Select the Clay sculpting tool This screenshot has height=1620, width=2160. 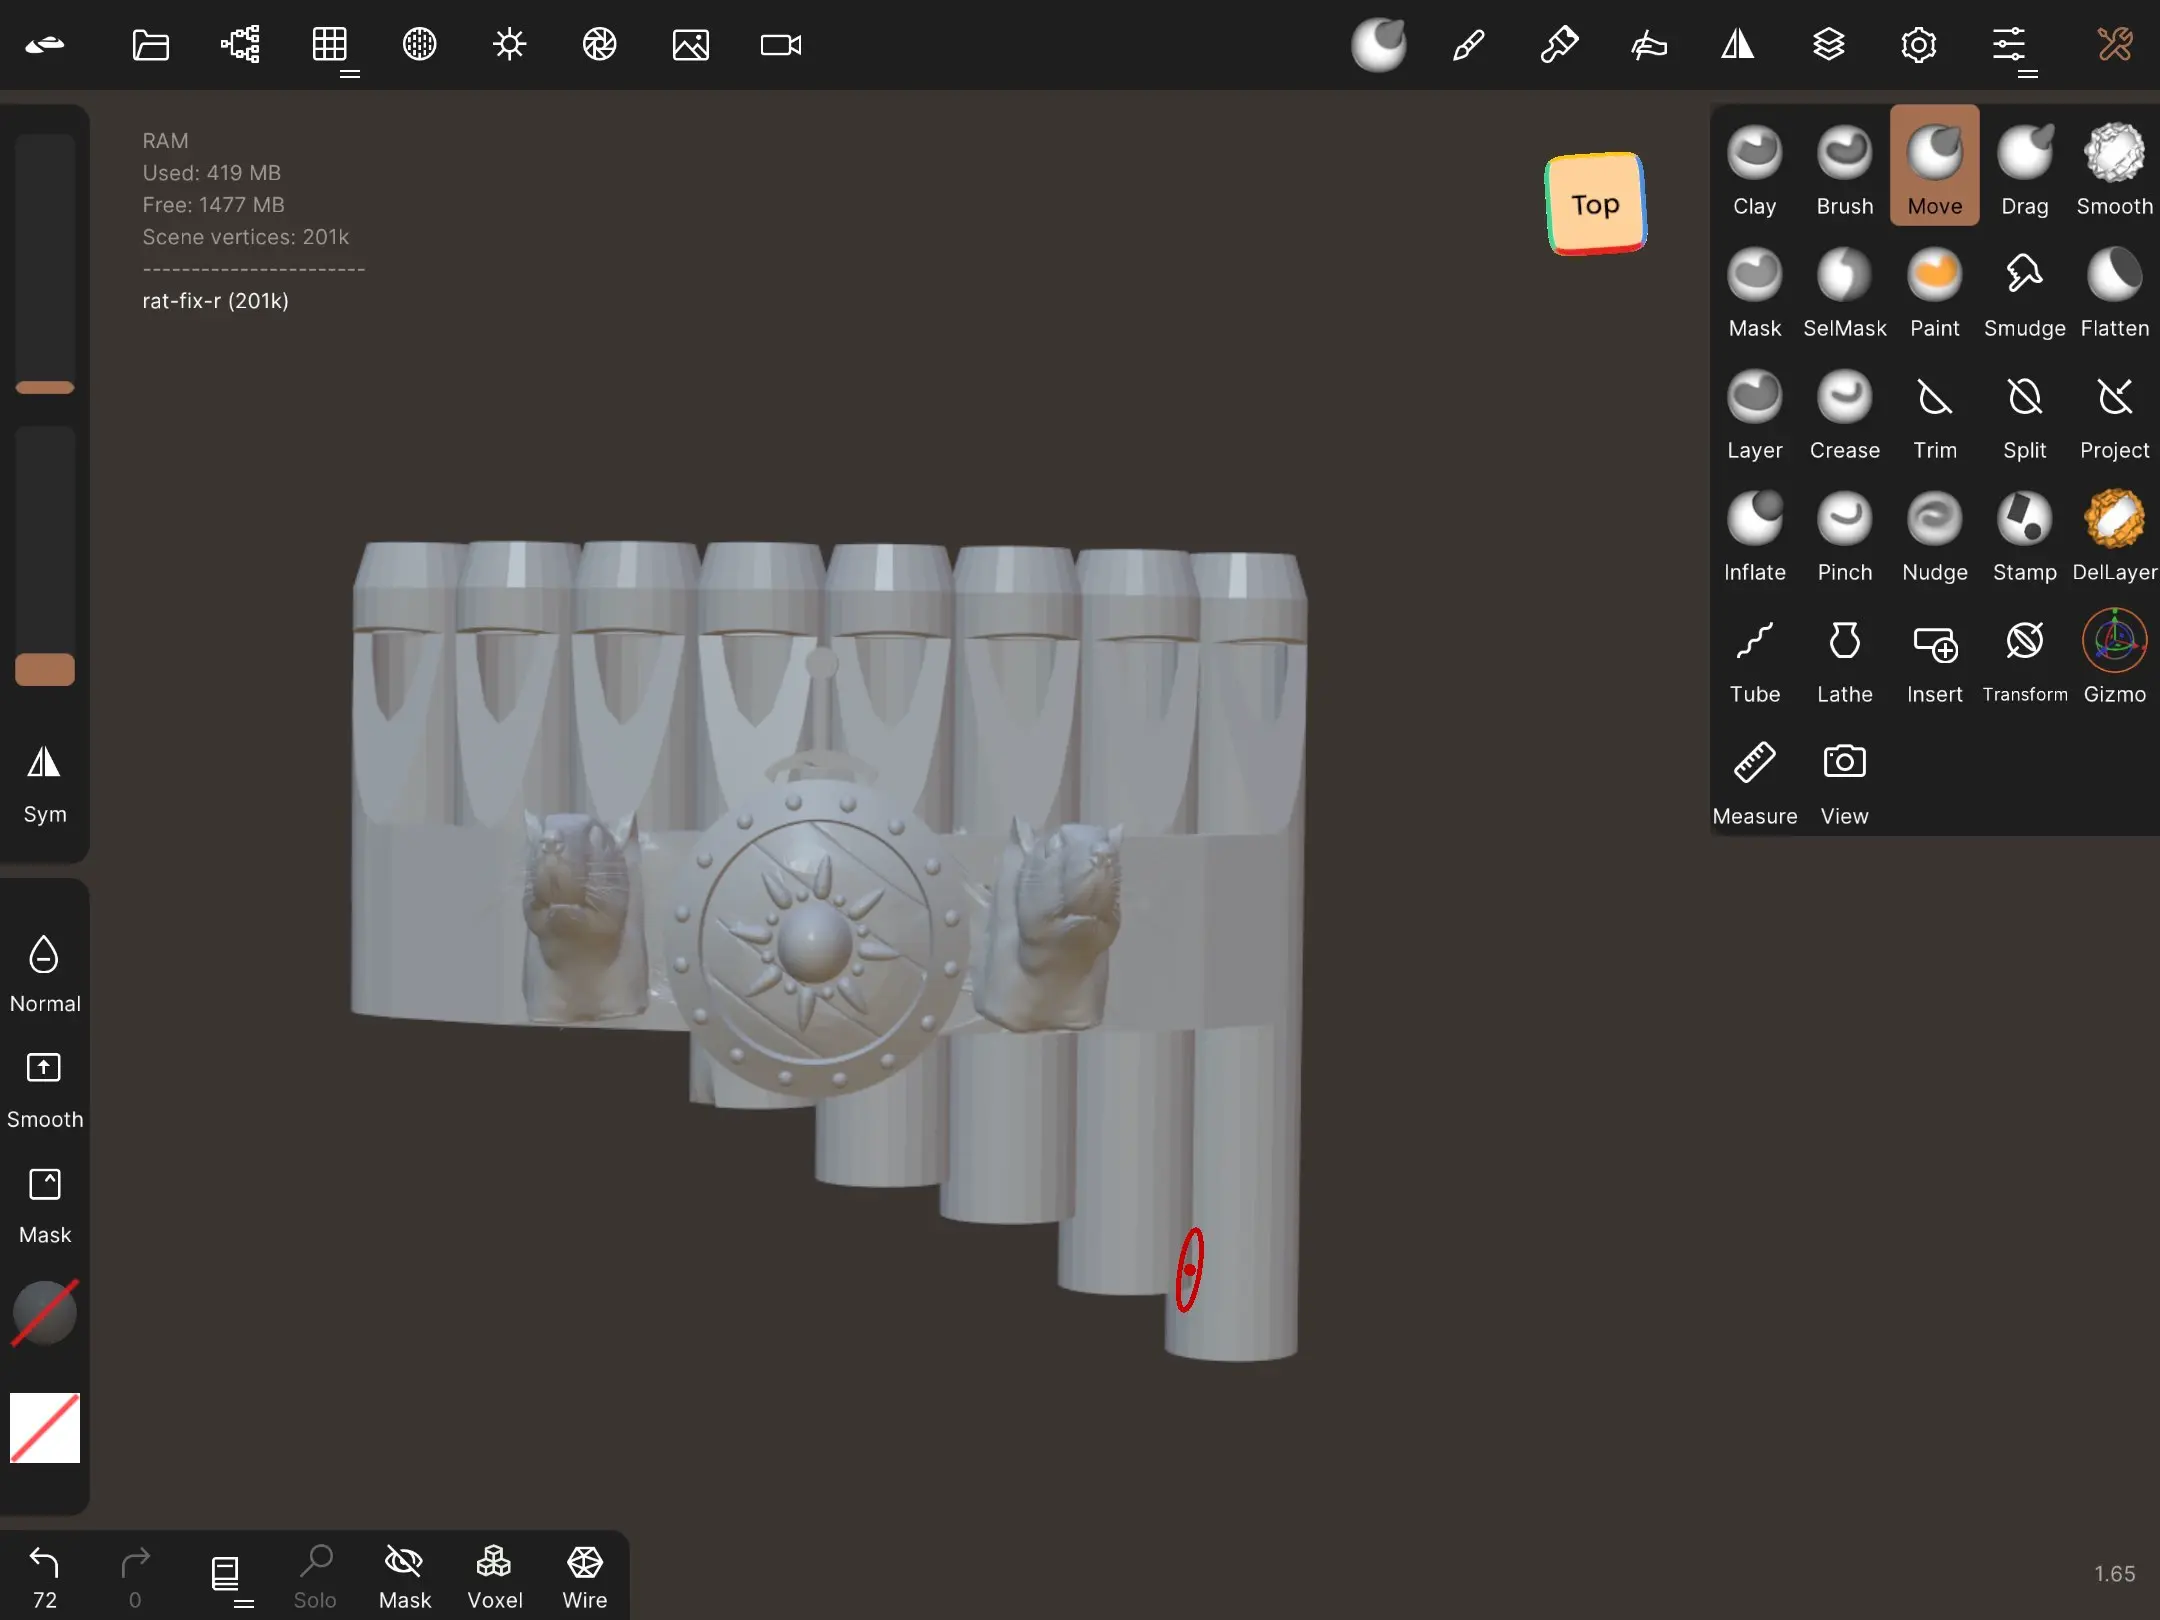(1754, 168)
